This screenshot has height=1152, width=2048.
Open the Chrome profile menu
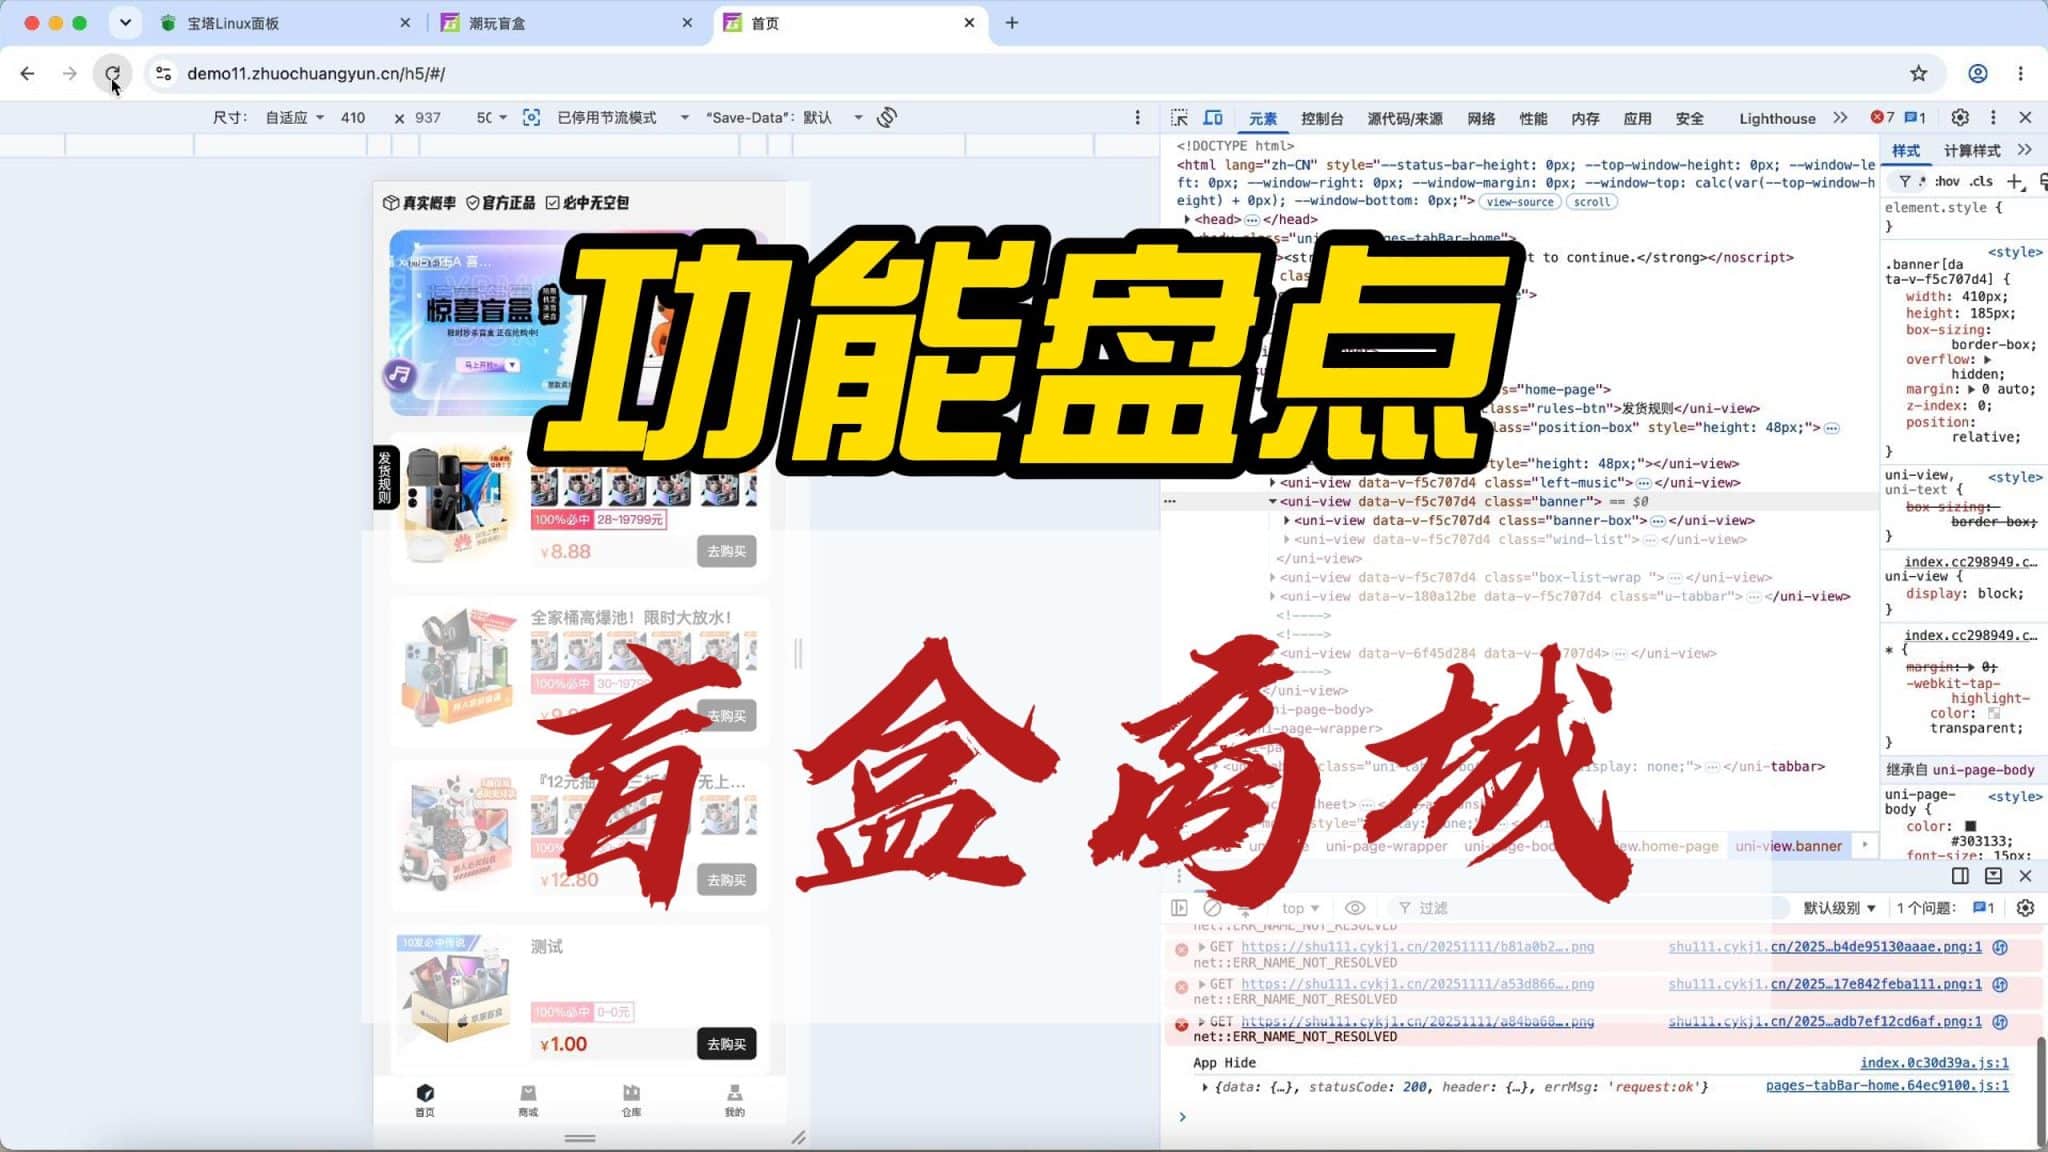(1977, 73)
